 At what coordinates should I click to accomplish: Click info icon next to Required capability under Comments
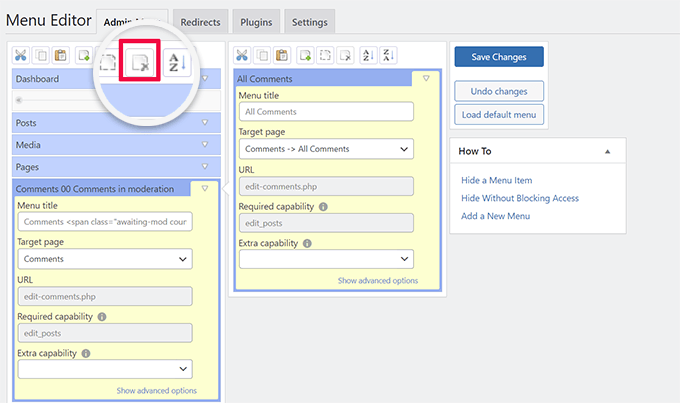(102, 317)
